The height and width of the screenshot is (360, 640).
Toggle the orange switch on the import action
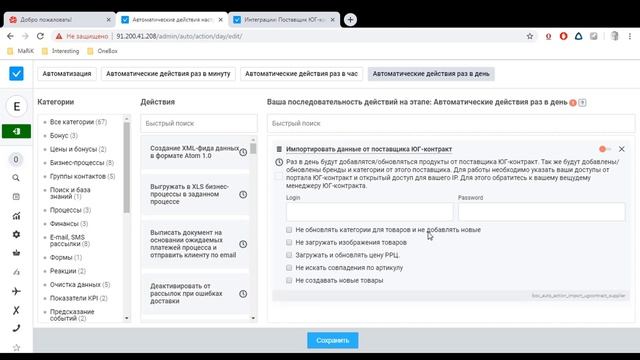[604, 149]
